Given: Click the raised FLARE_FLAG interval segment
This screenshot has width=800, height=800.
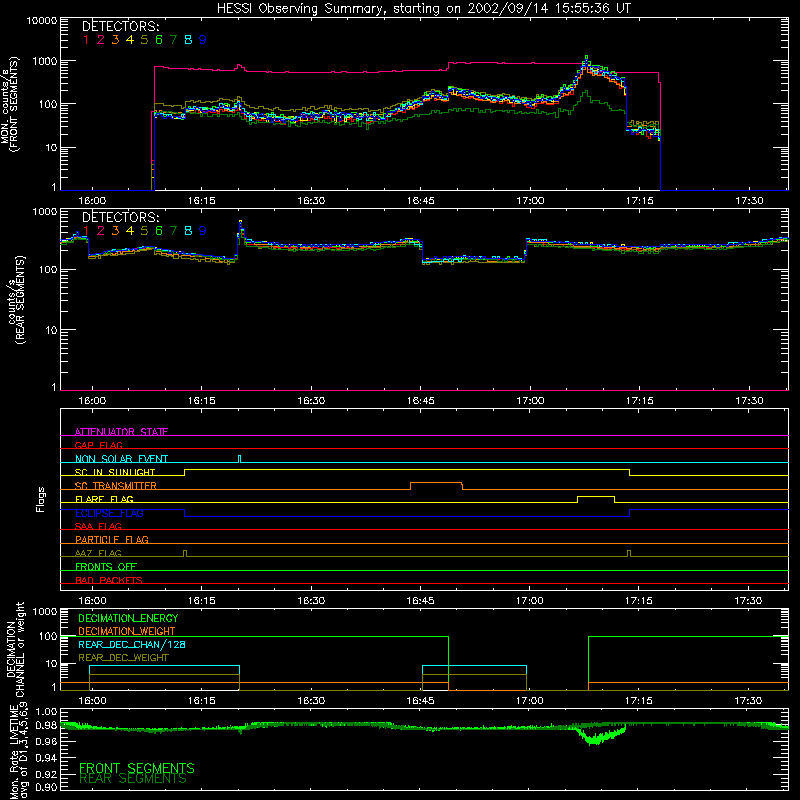Looking at the screenshot, I should [596, 496].
